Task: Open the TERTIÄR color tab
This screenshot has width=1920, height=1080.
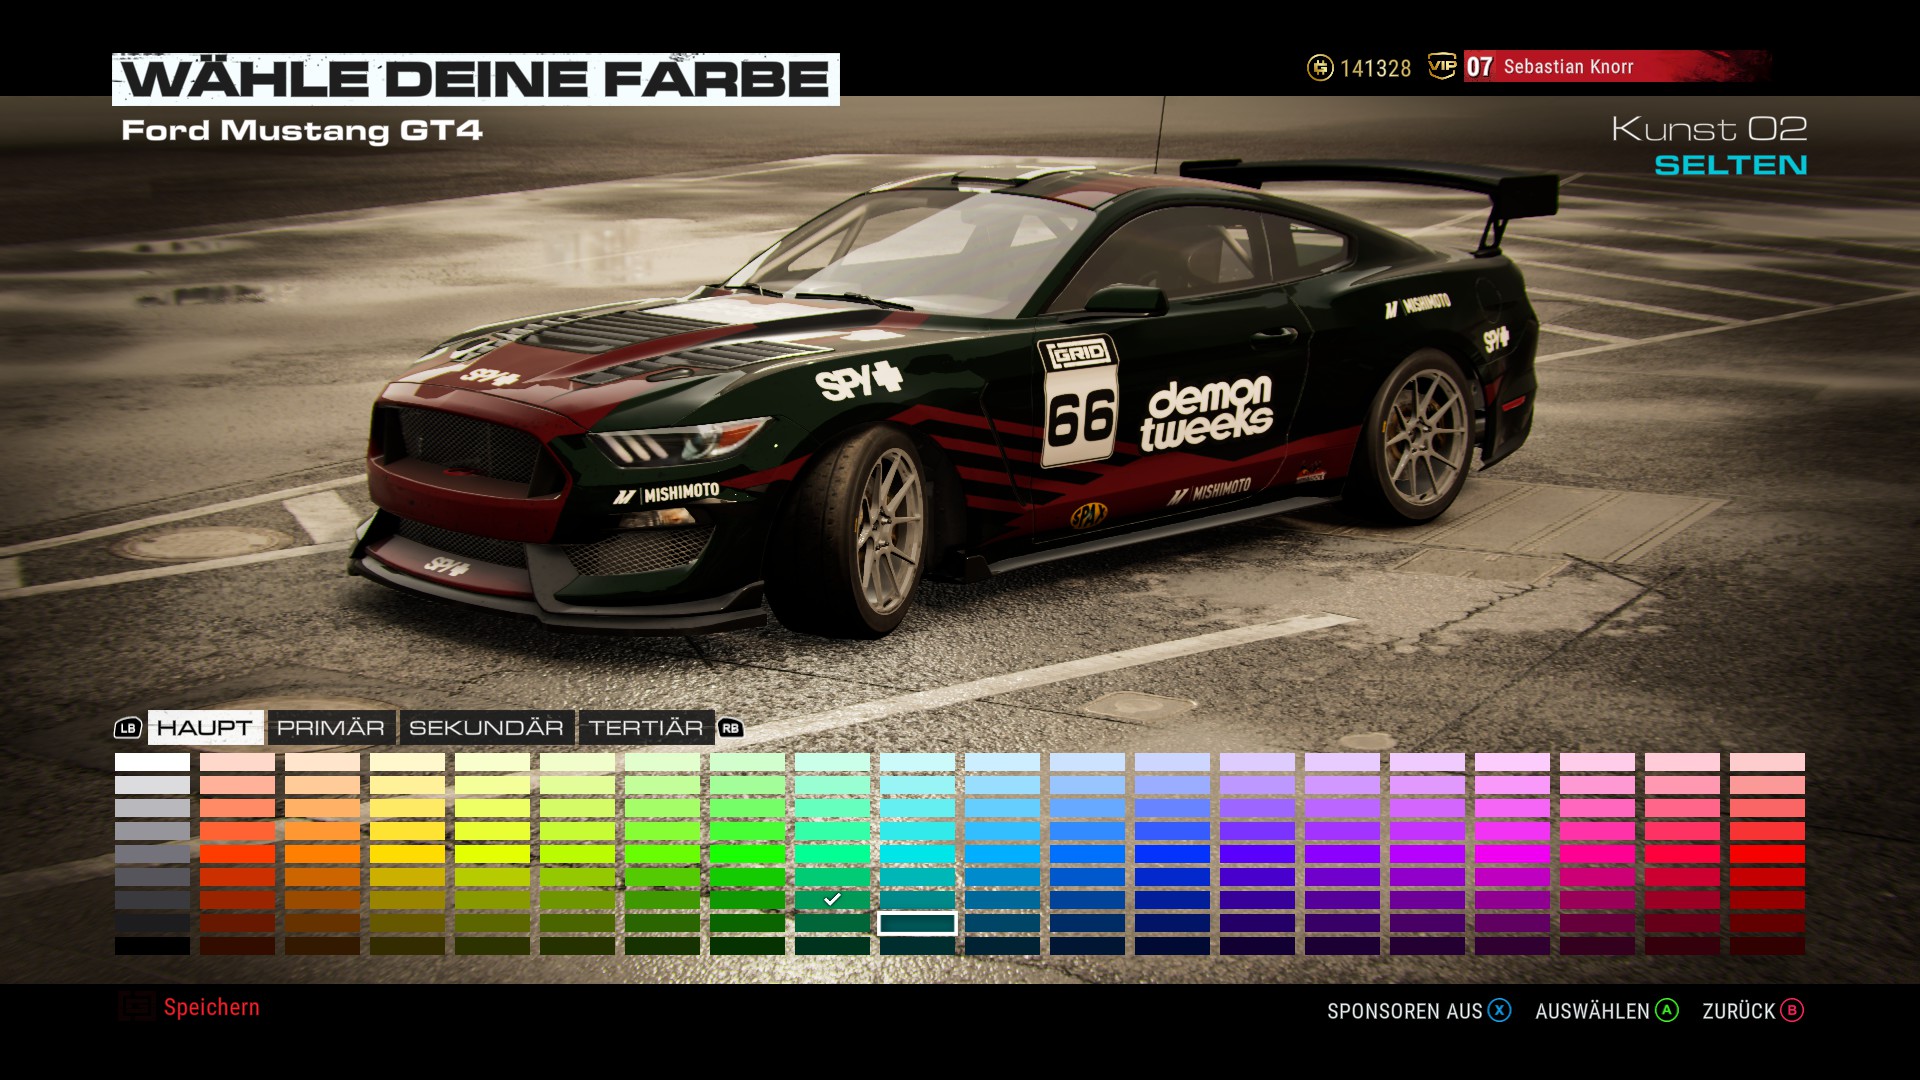Action: (646, 728)
